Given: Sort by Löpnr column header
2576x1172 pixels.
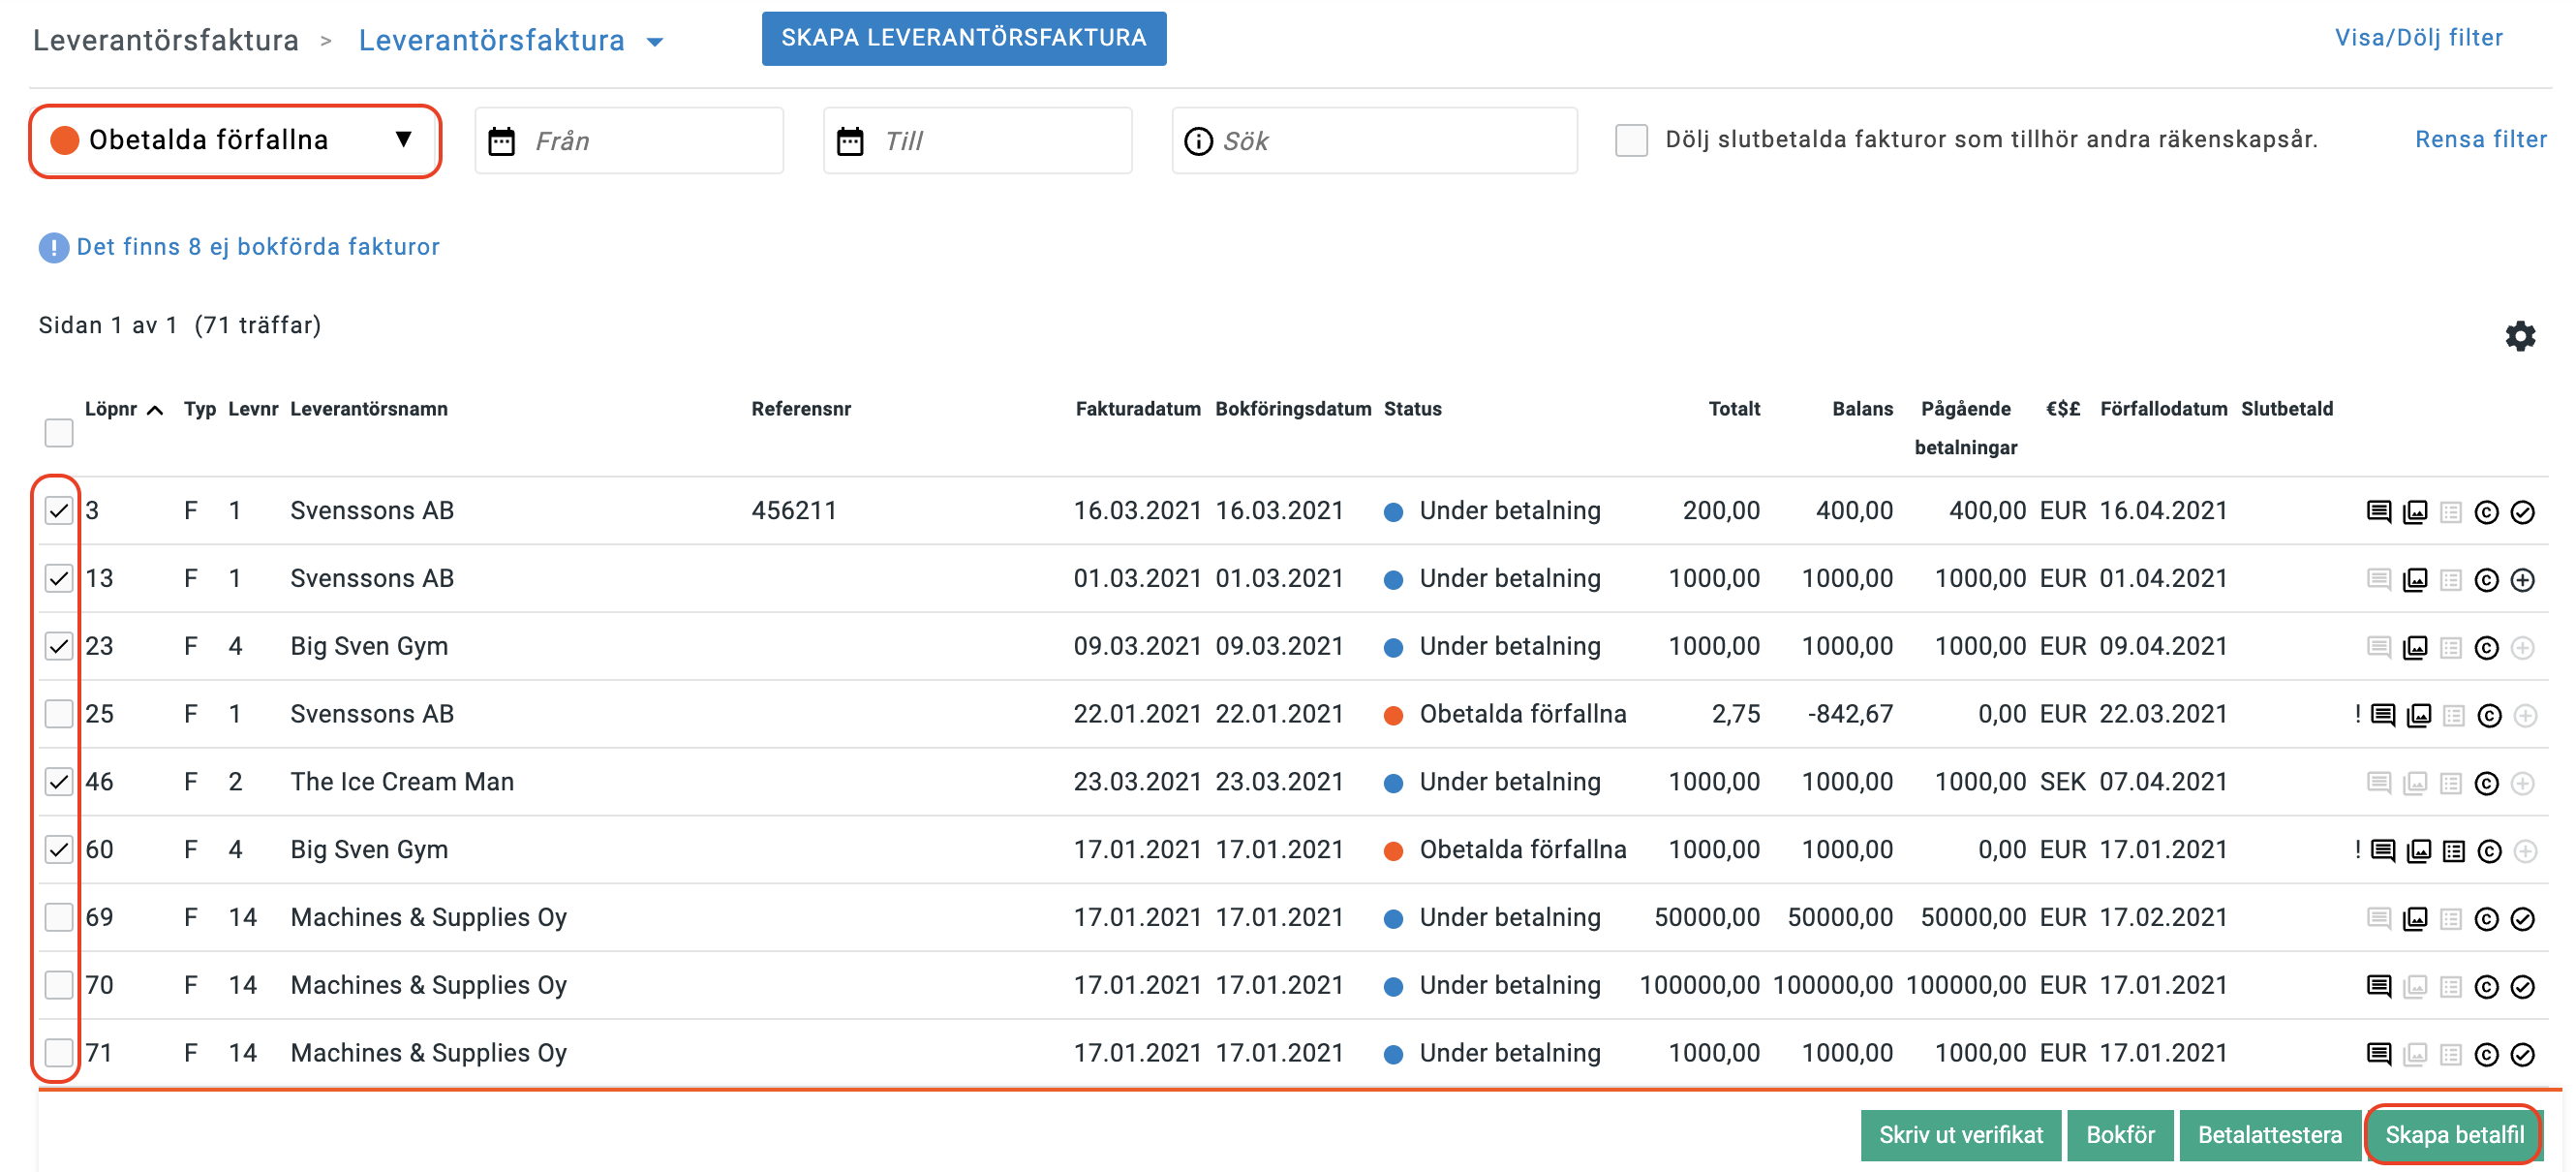Looking at the screenshot, I should tap(123, 409).
